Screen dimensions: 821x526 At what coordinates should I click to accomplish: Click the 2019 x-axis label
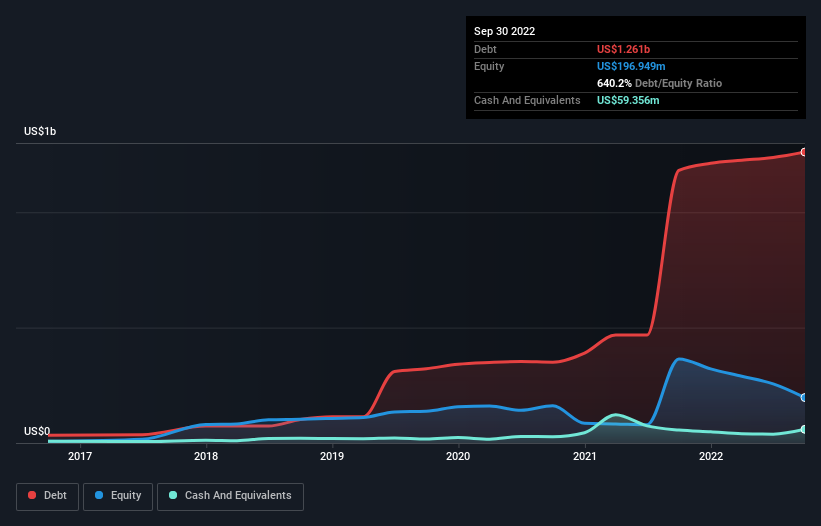pyautogui.click(x=332, y=456)
